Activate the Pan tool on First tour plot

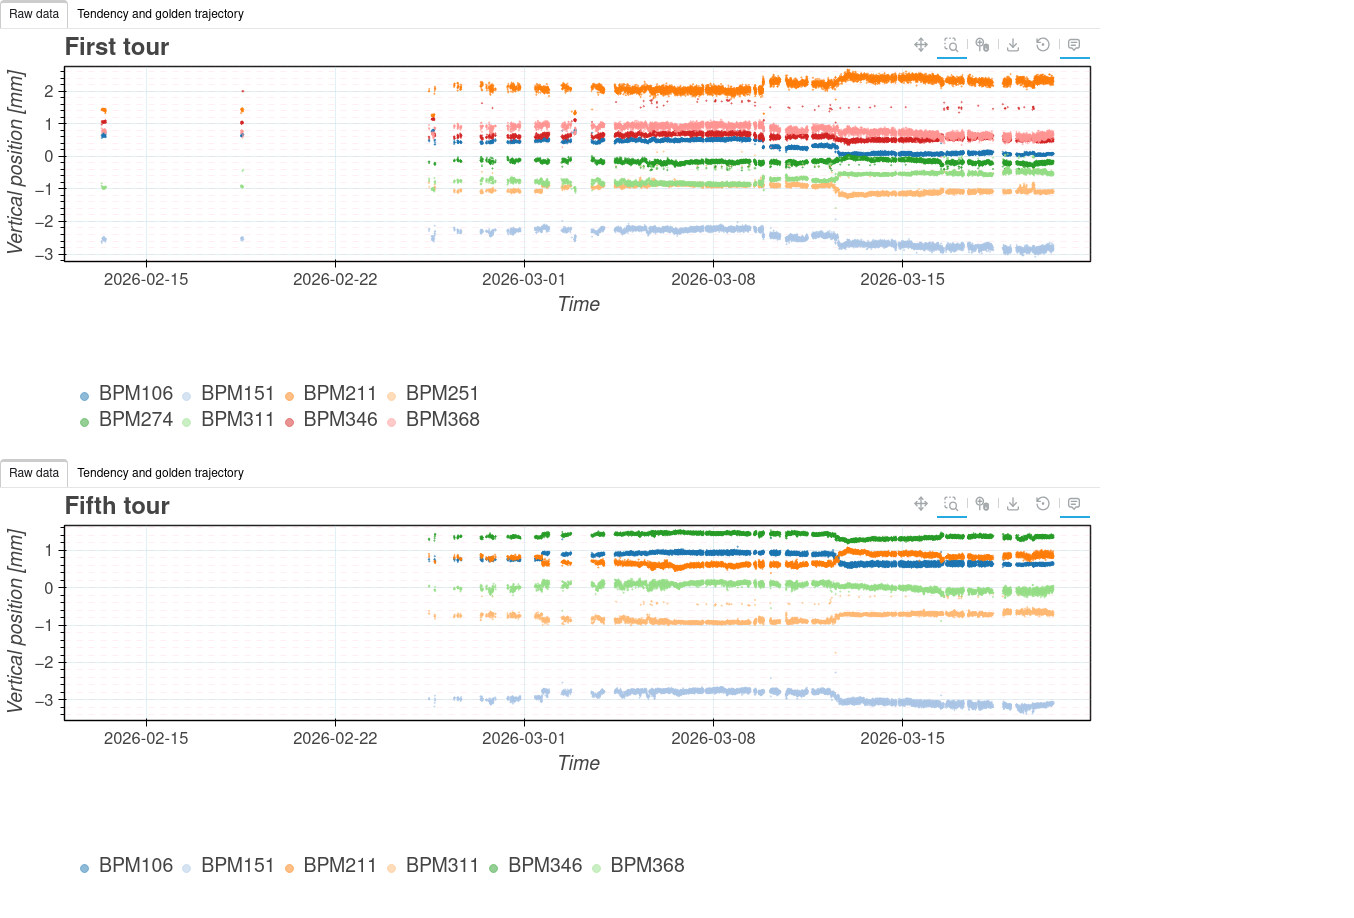[x=921, y=45]
